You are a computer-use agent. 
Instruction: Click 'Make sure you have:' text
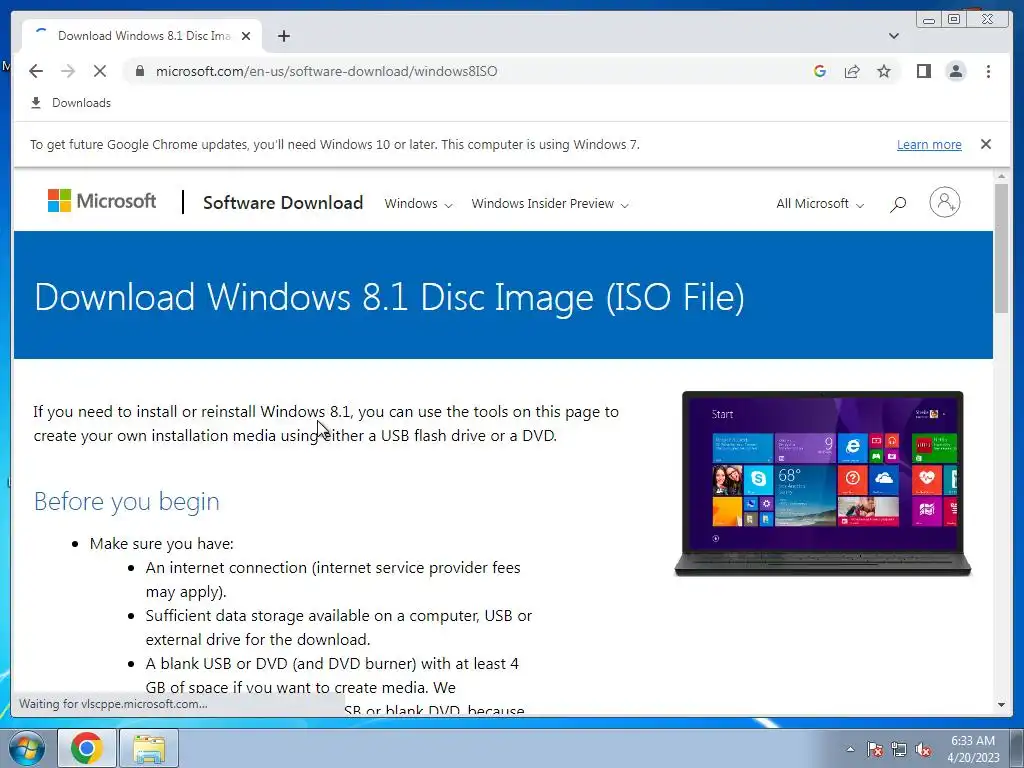[161, 543]
